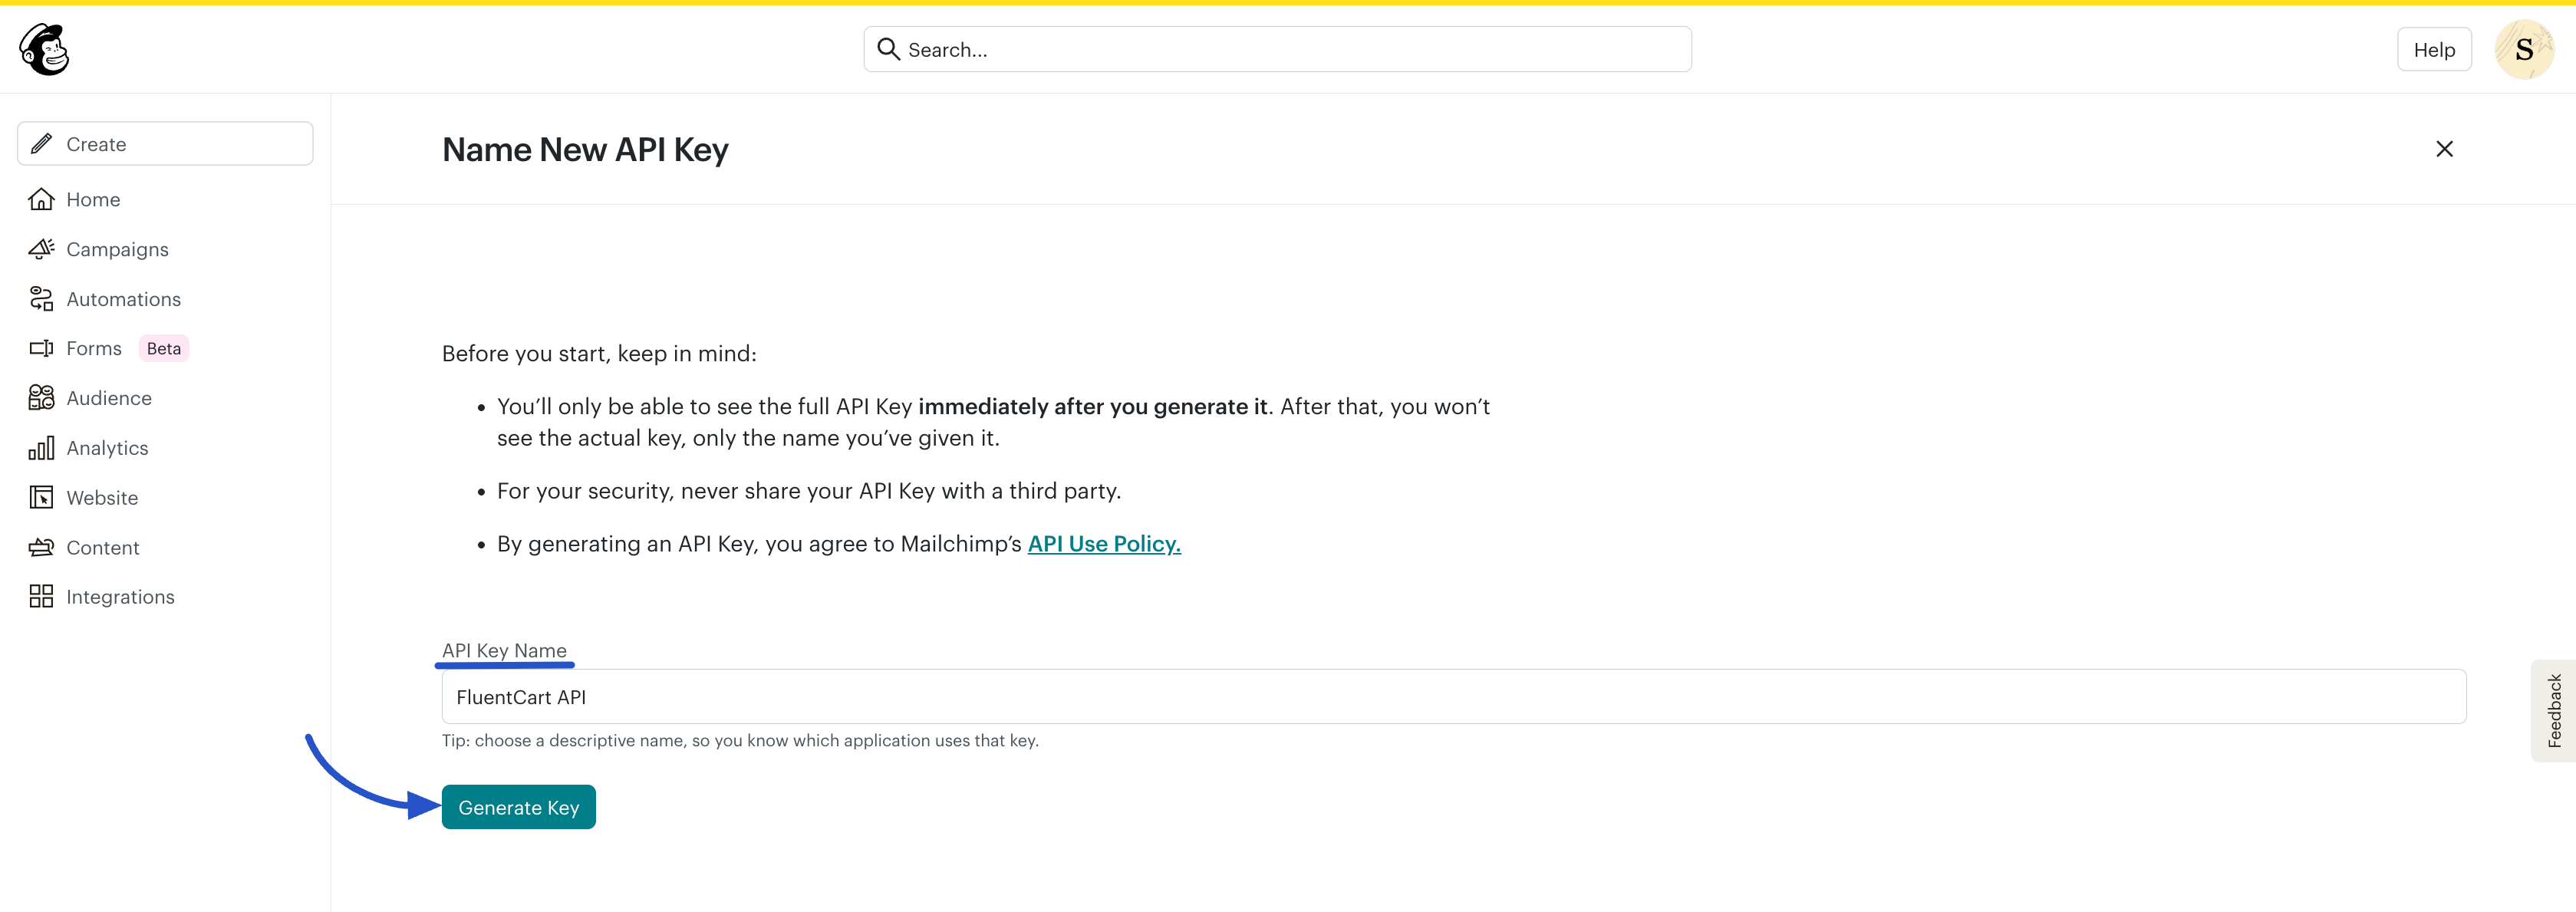
Task: Close the Name New API Key dialog
Action: click(x=2444, y=149)
